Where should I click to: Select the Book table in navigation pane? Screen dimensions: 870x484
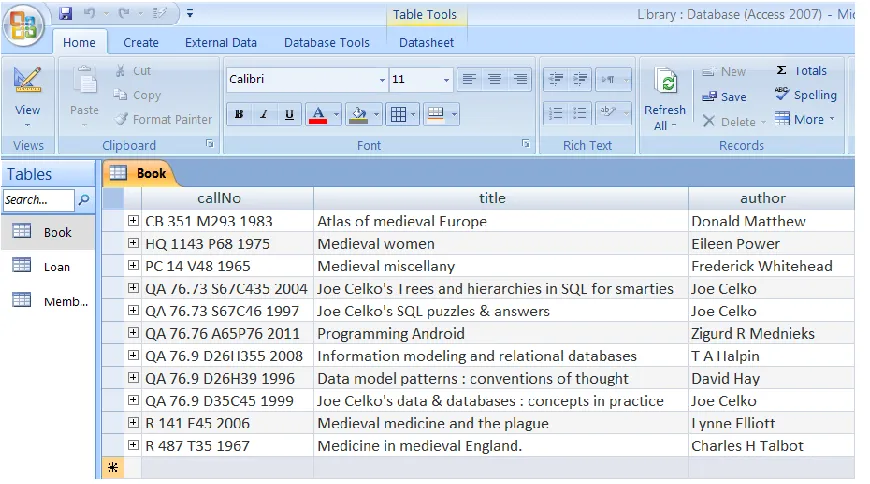(x=48, y=232)
